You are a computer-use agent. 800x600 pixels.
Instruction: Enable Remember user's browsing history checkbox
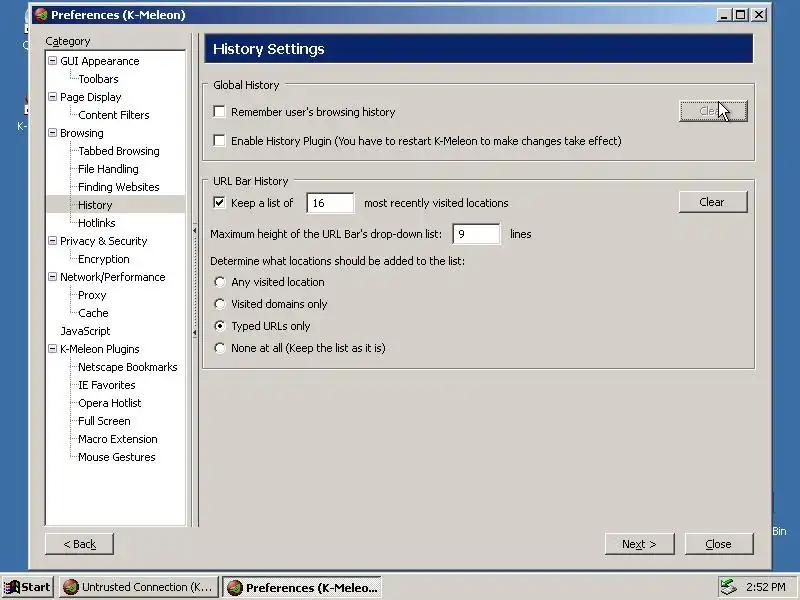pos(219,112)
